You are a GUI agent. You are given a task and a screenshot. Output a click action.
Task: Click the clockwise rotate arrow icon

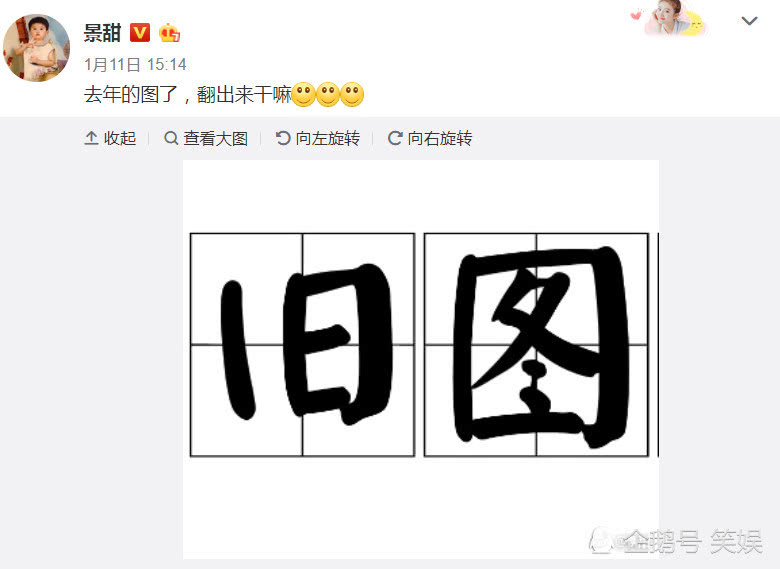point(394,138)
